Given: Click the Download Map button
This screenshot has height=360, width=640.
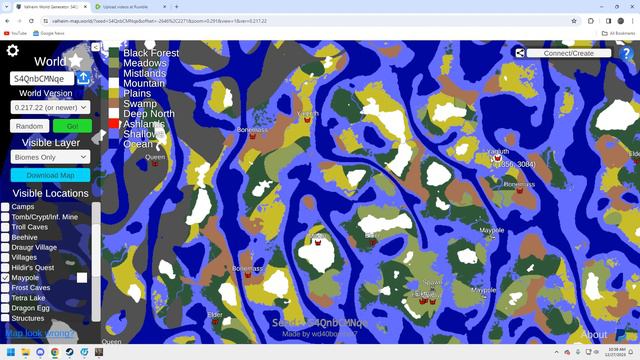Looking at the screenshot, I should [50, 175].
